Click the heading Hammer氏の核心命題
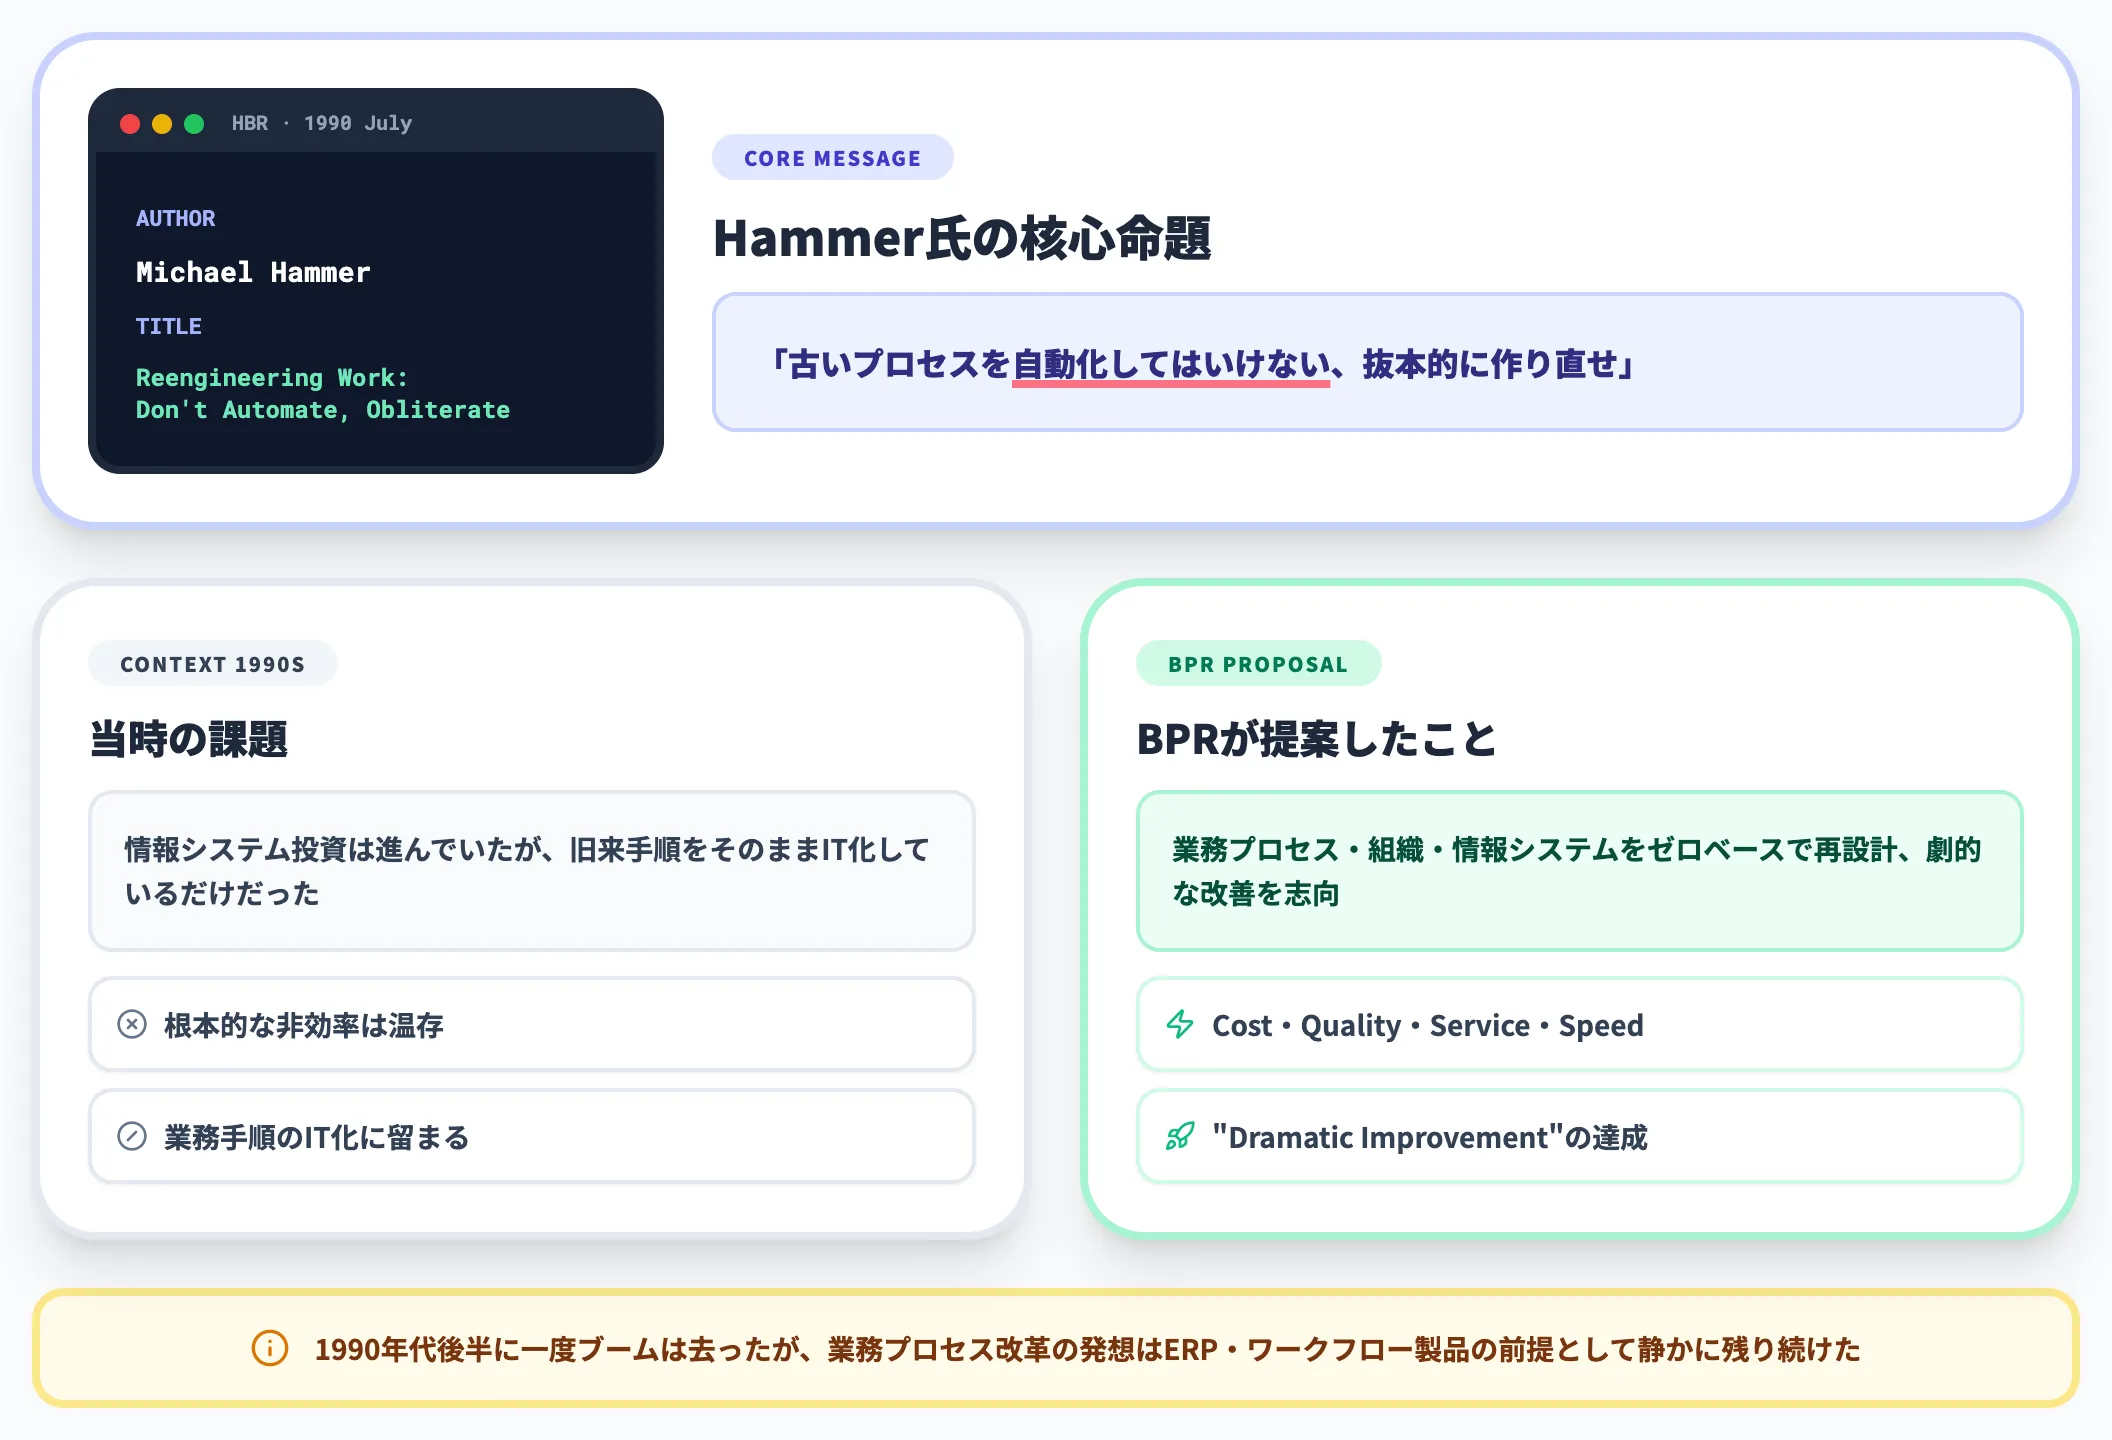Screen dimensions: 2112x1440 962,239
